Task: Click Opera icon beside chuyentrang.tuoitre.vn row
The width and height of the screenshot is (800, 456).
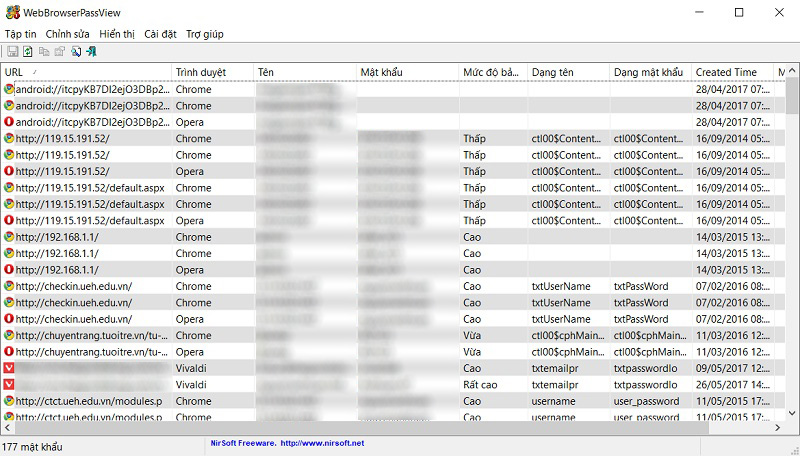Action: pos(9,351)
